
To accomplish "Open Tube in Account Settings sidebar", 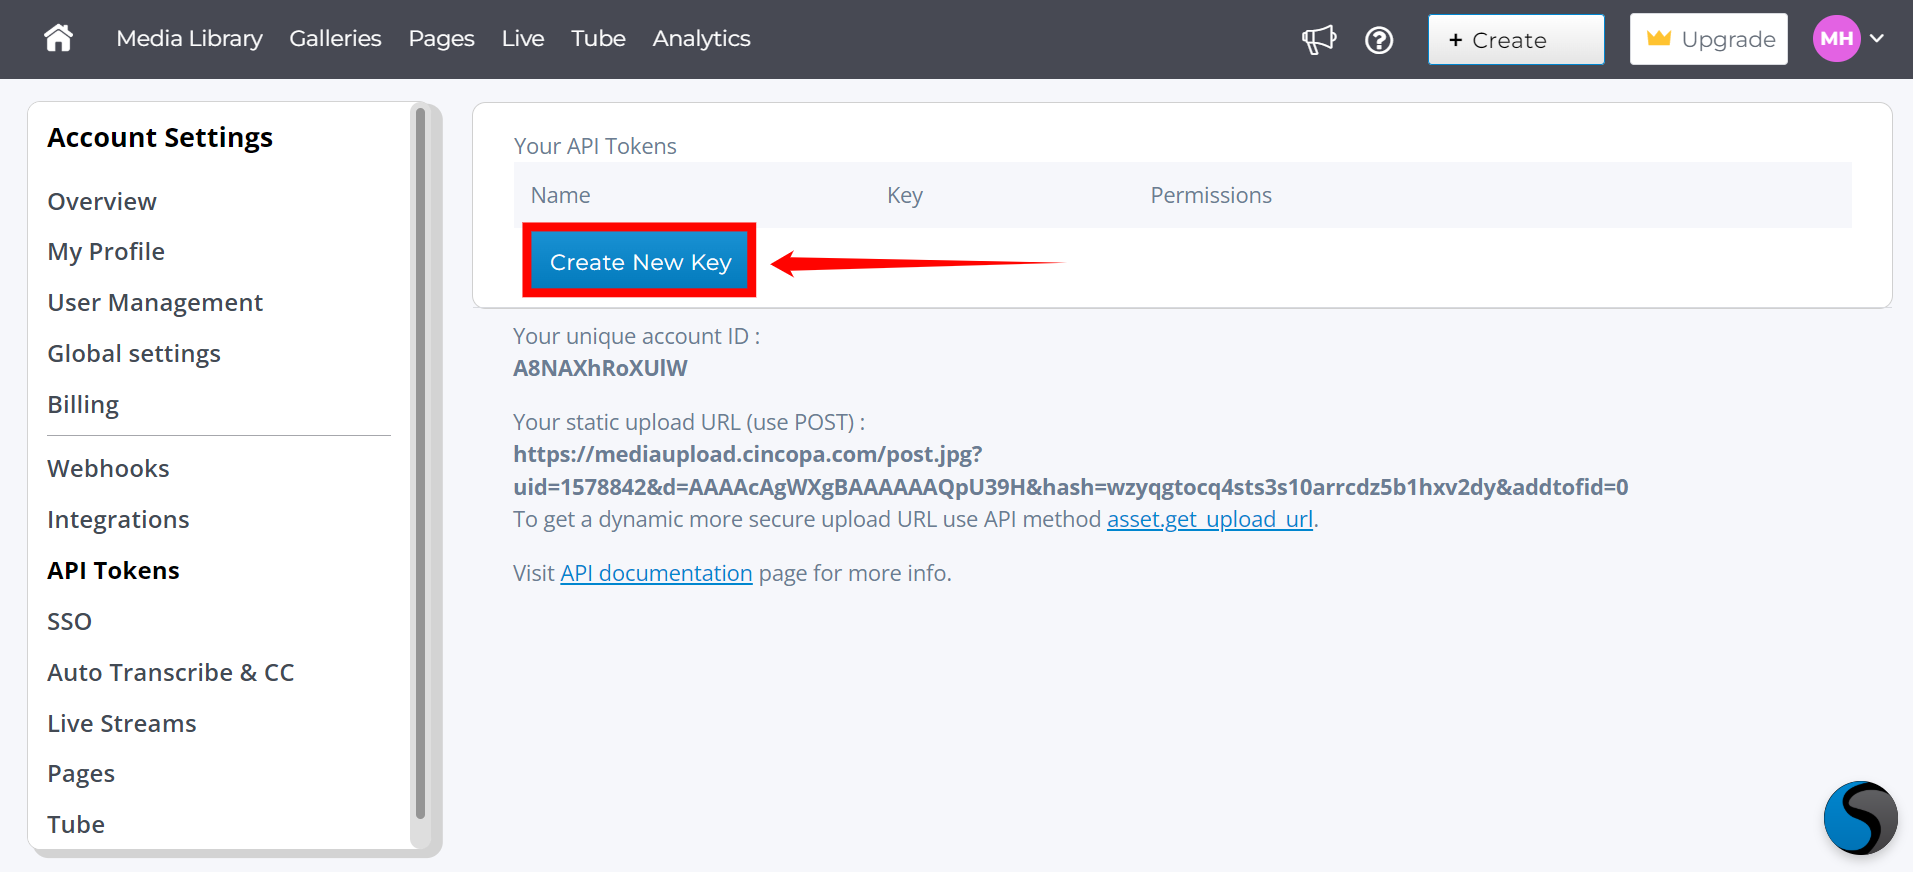I will pyautogui.click(x=76, y=825).
